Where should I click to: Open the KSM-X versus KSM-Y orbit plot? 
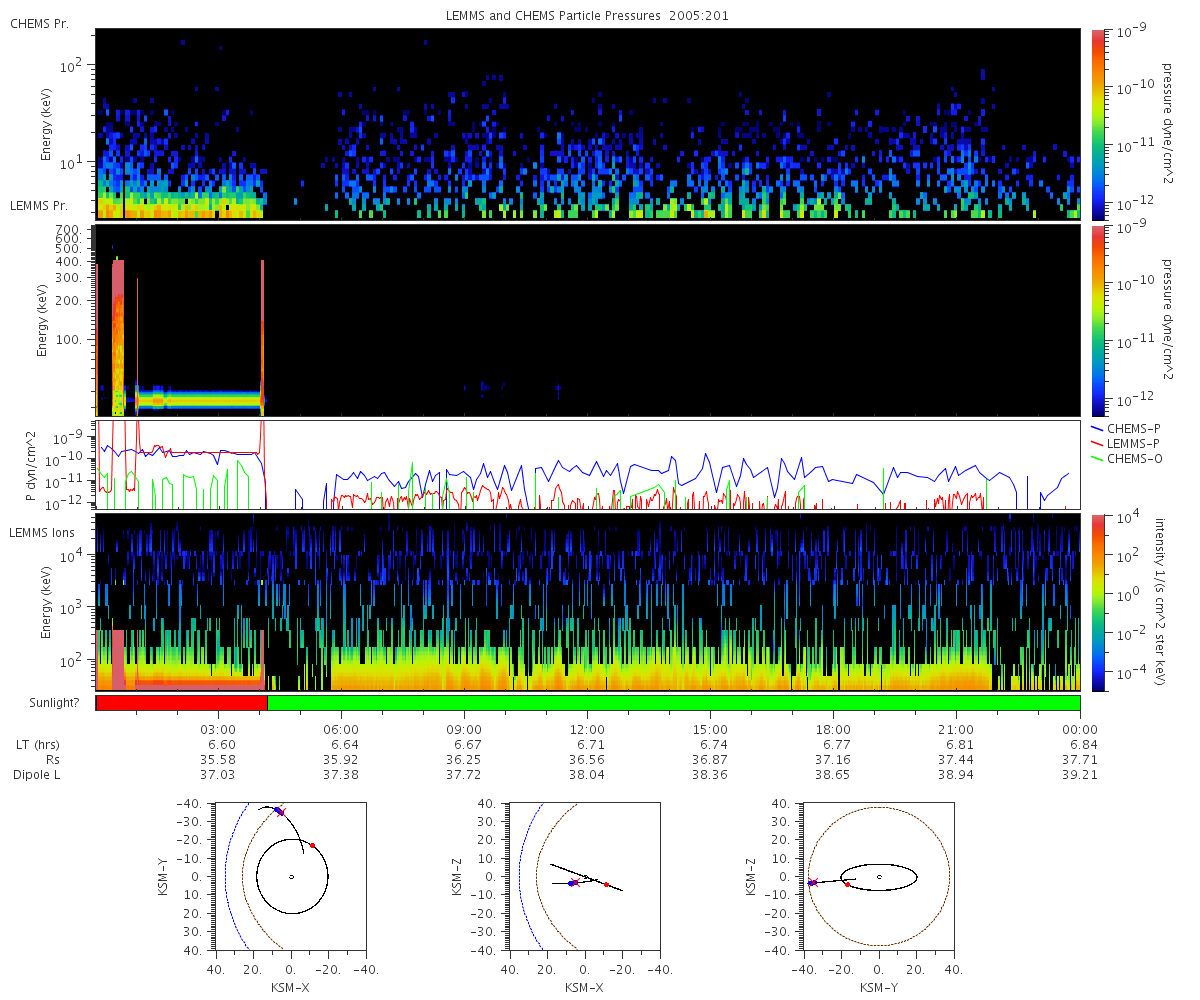(290, 876)
